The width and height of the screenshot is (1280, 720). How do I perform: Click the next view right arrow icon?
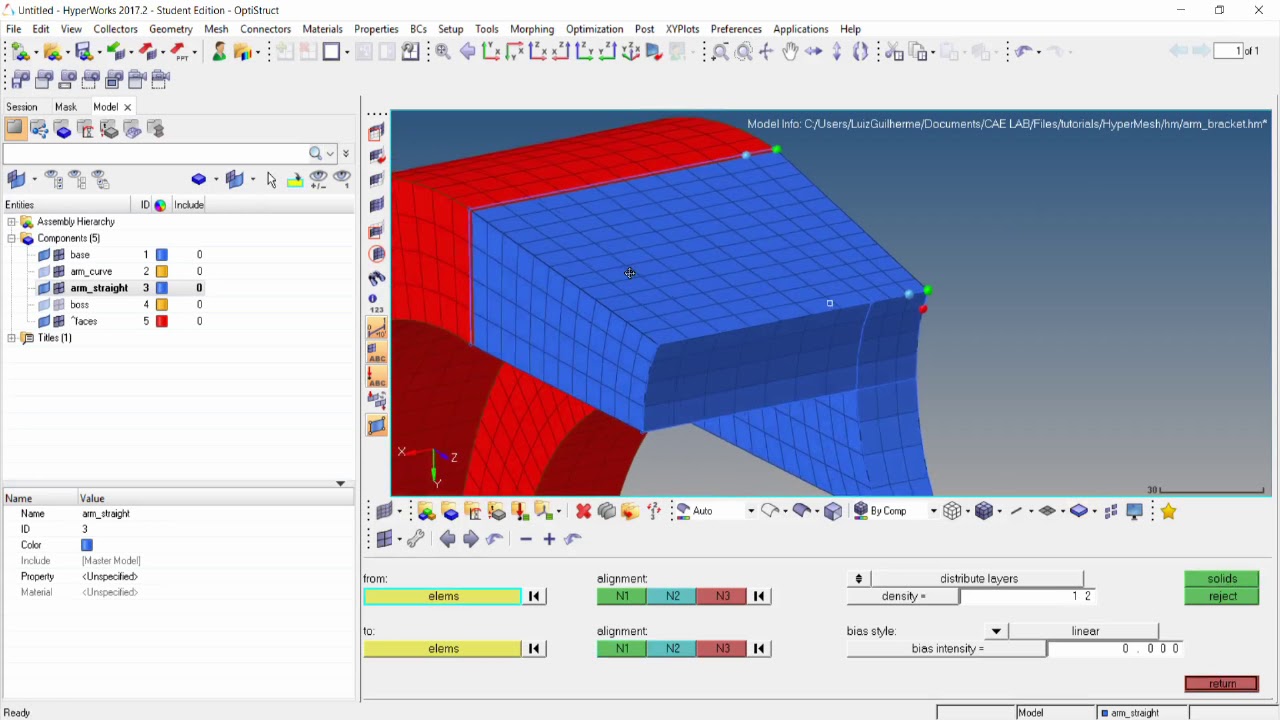(x=470, y=539)
